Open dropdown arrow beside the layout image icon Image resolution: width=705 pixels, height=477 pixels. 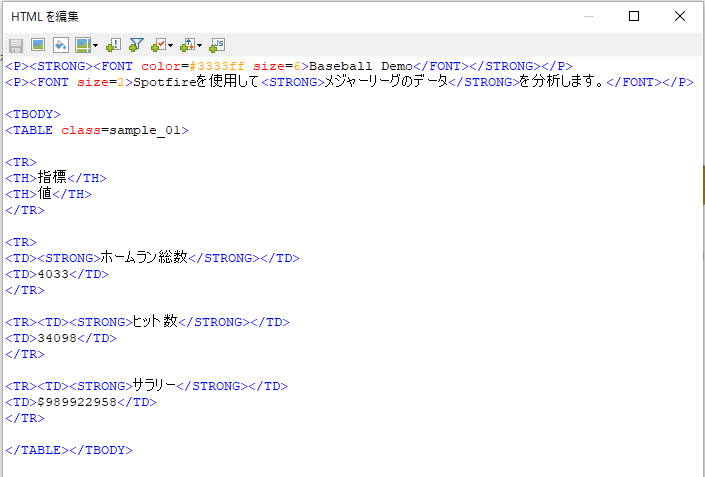coord(95,45)
